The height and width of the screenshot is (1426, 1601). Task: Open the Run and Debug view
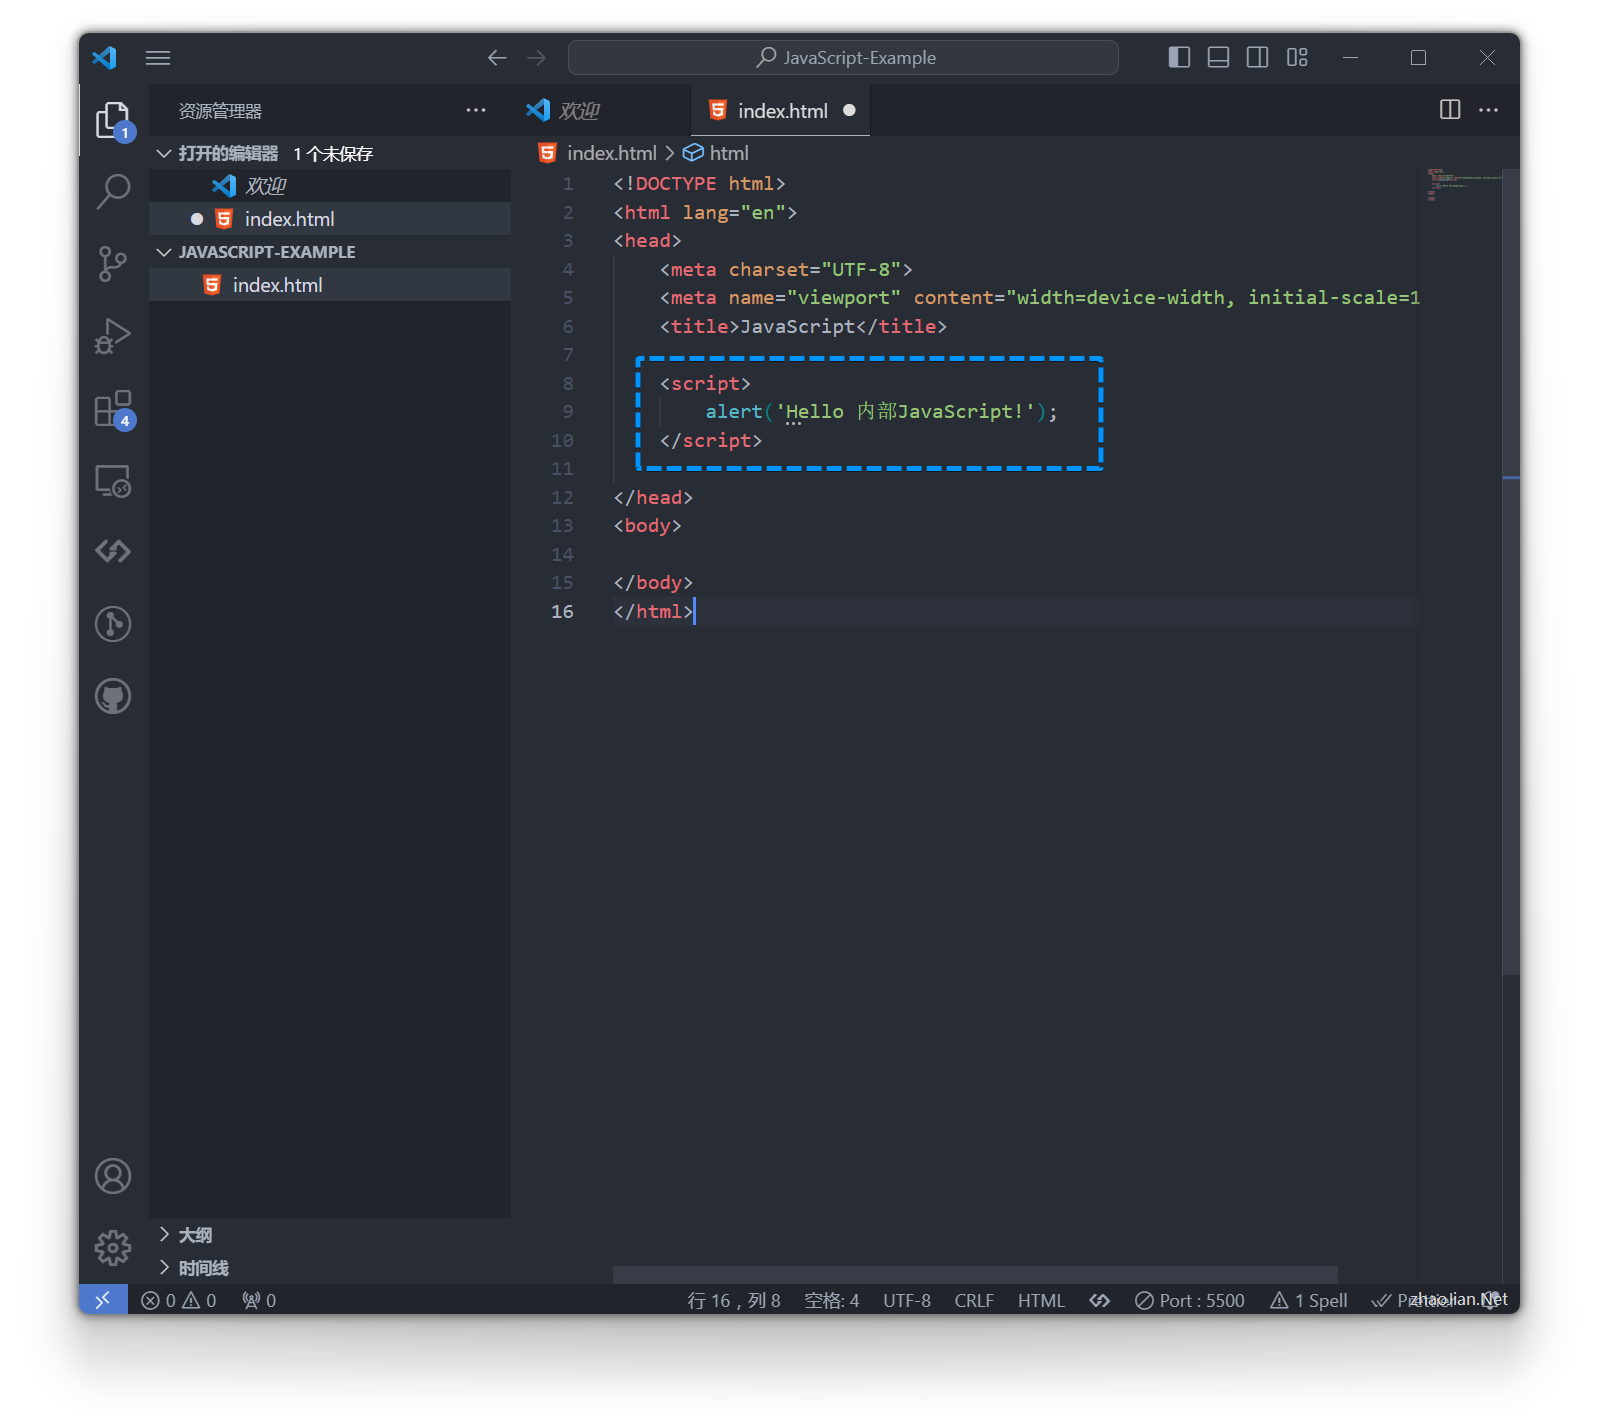pos(113,336)
